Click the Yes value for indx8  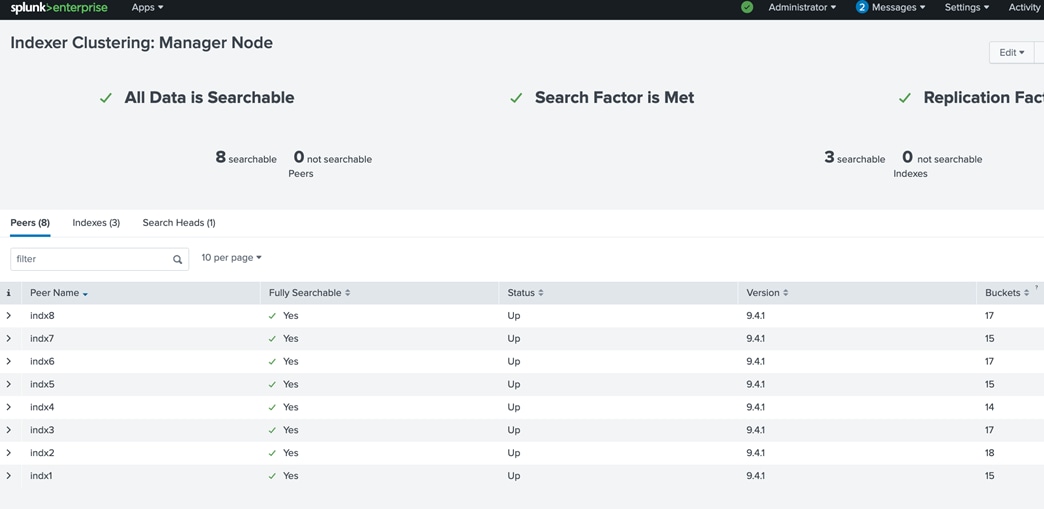click(x=290, y=316)
